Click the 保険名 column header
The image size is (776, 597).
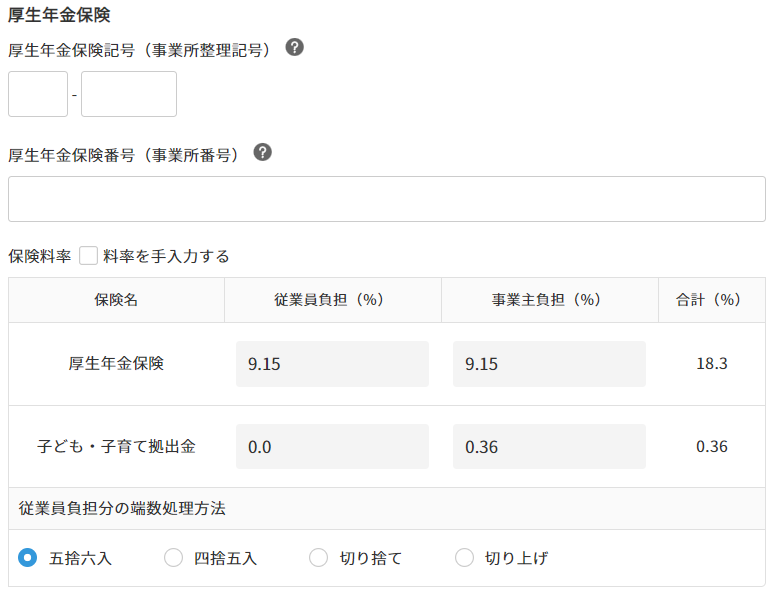[x=116, y=300]
